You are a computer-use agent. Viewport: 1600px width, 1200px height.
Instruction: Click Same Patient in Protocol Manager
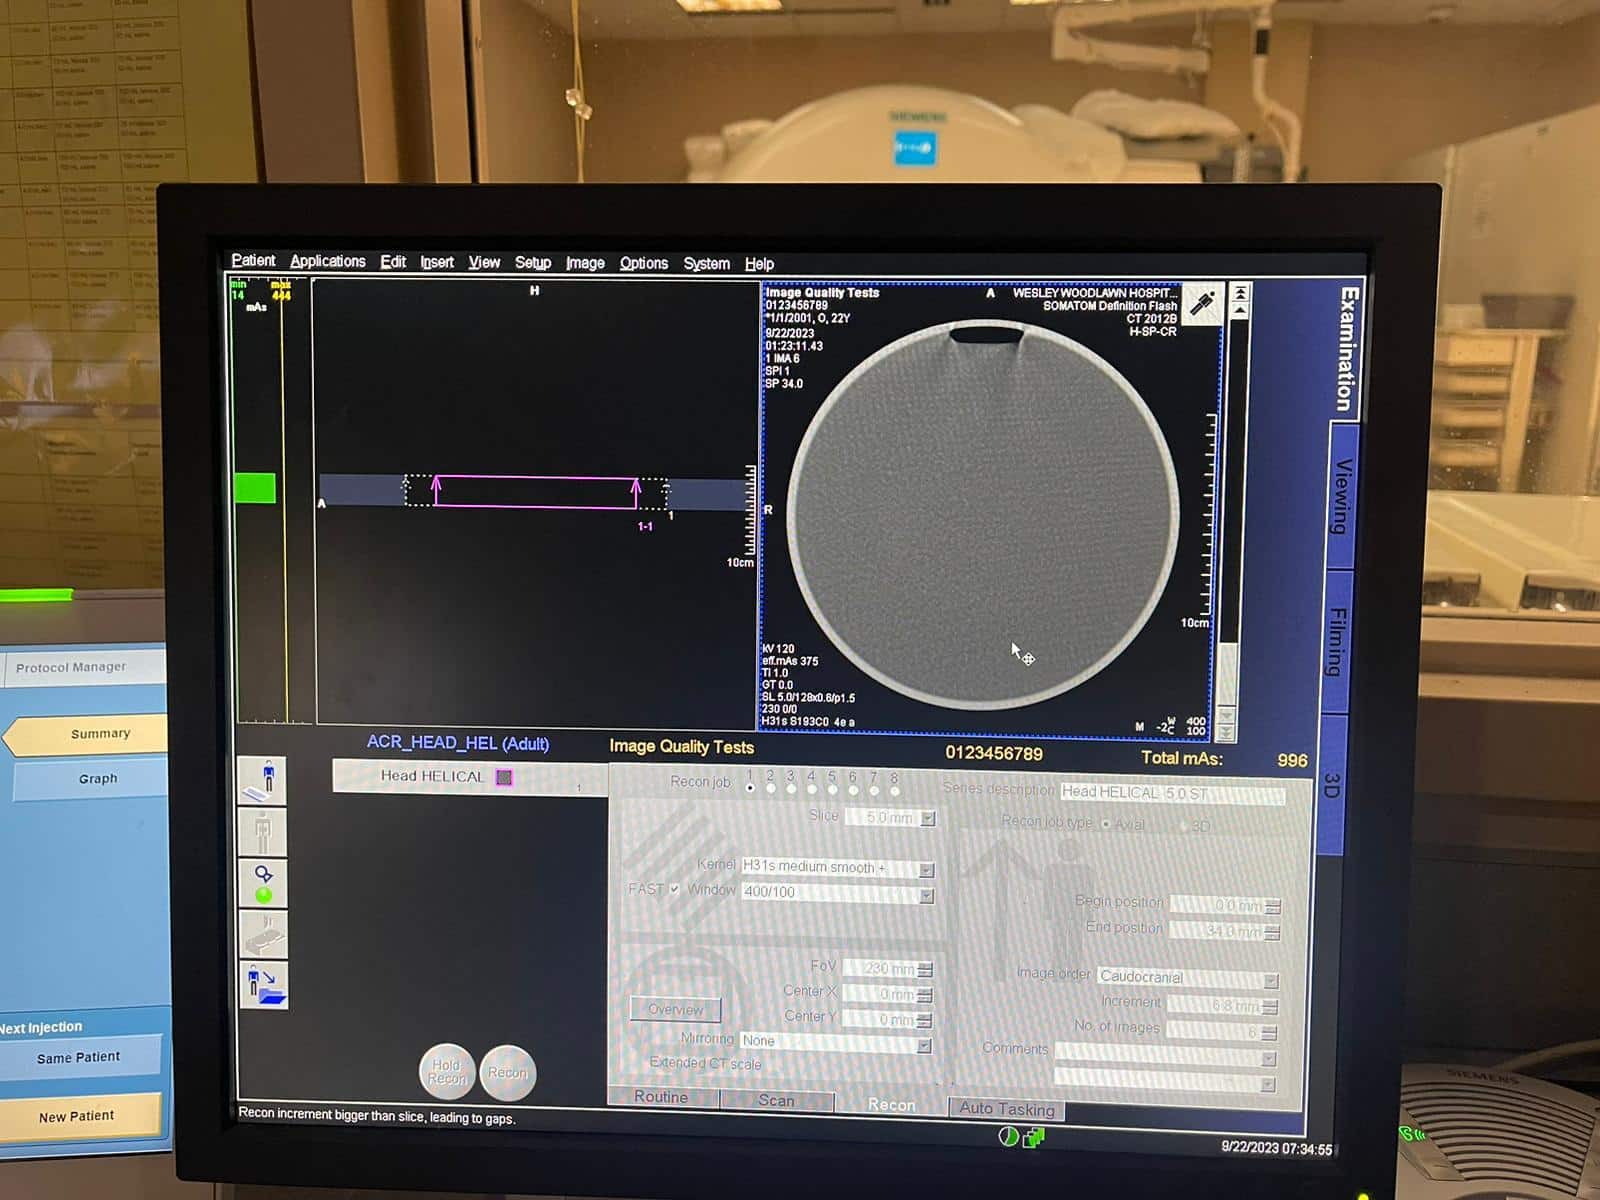[x=79, y=1057]
